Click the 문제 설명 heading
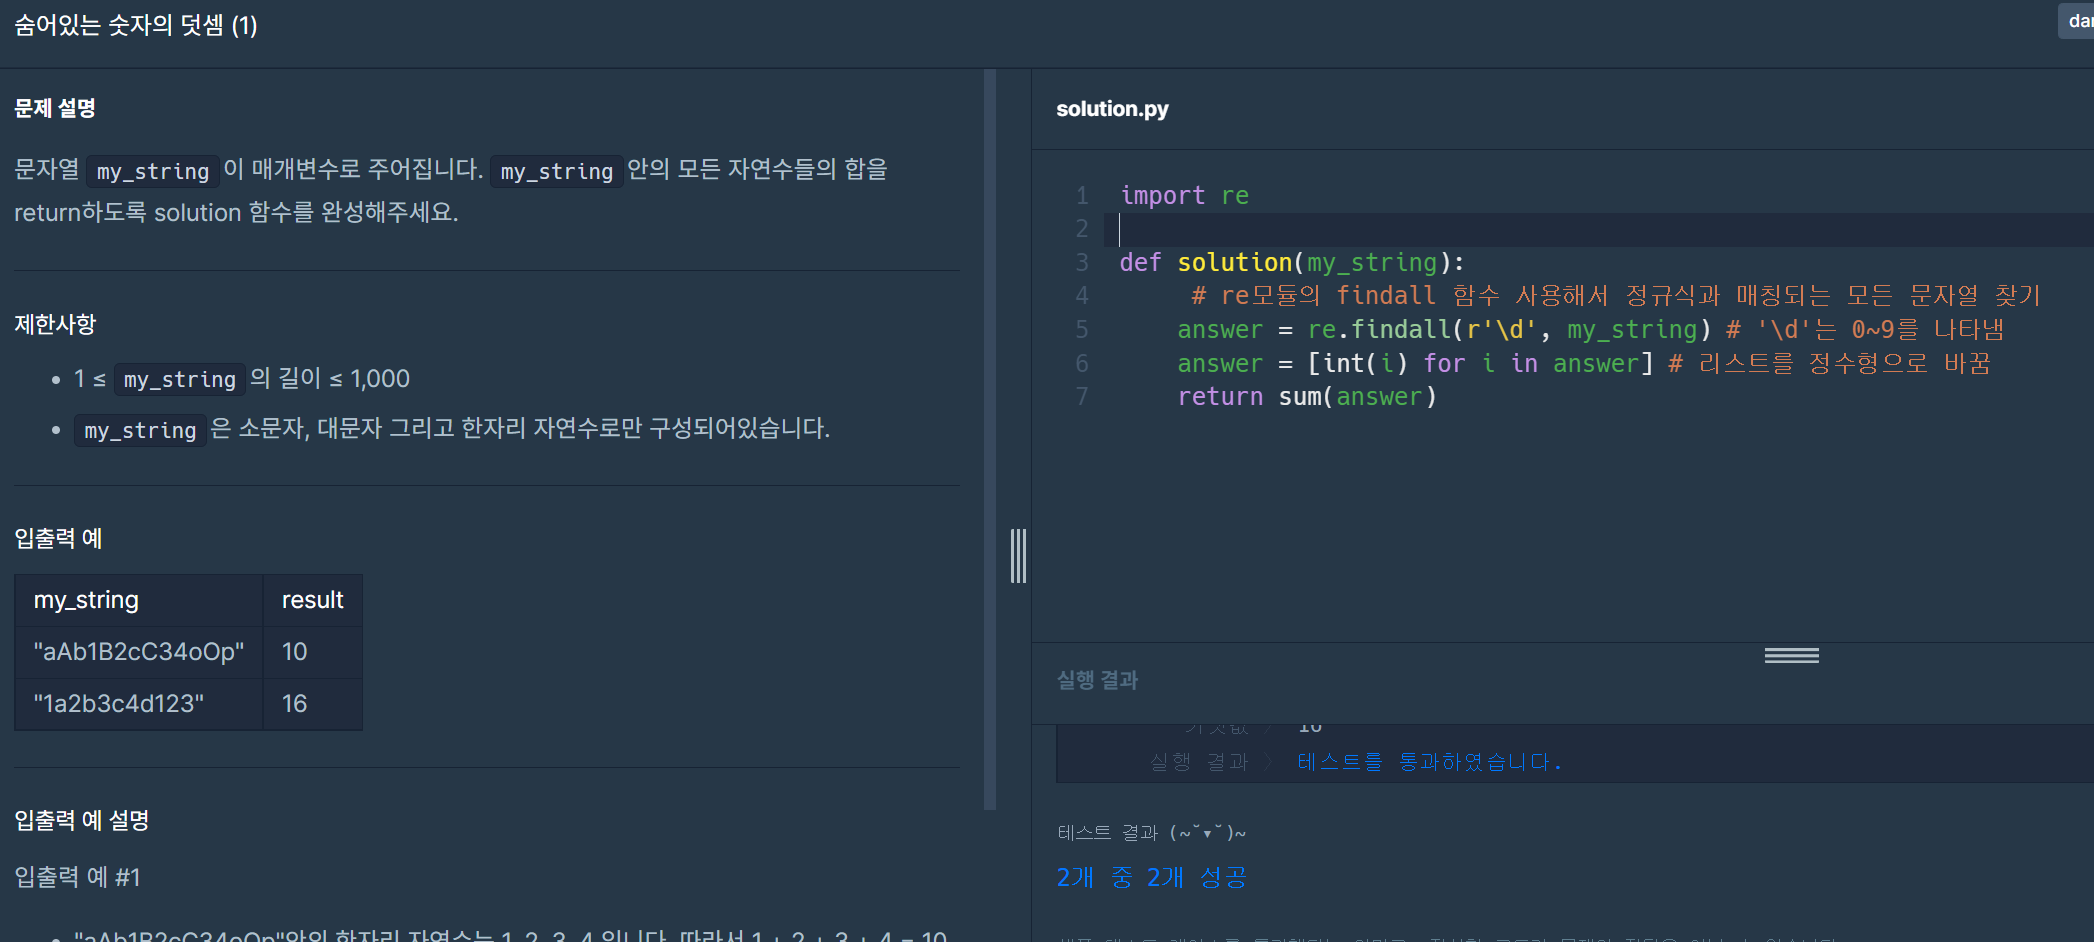Viewport: 2094px width, 942px height. click(x=55, y=108)
